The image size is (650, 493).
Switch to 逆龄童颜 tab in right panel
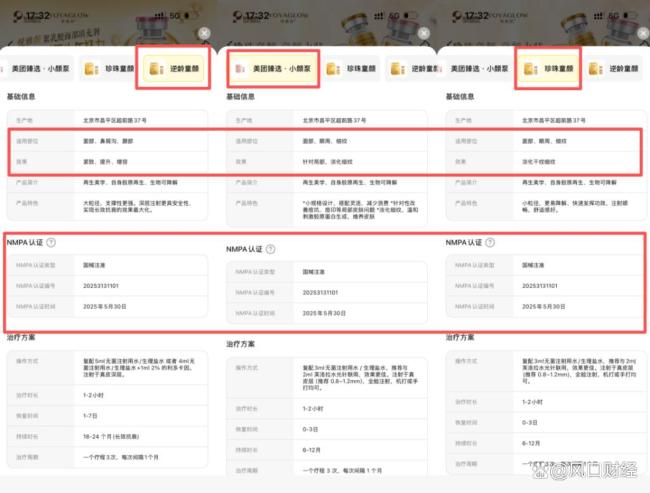click(616, 68)
